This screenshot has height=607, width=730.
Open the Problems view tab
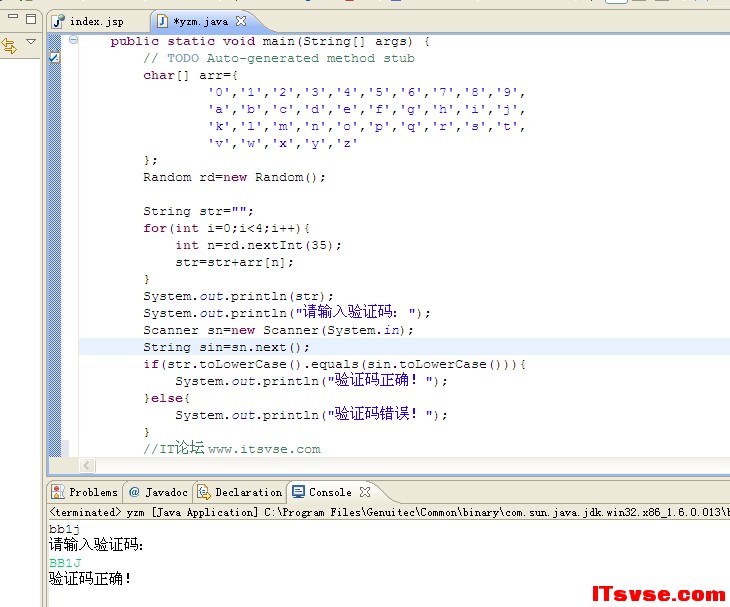85,492
